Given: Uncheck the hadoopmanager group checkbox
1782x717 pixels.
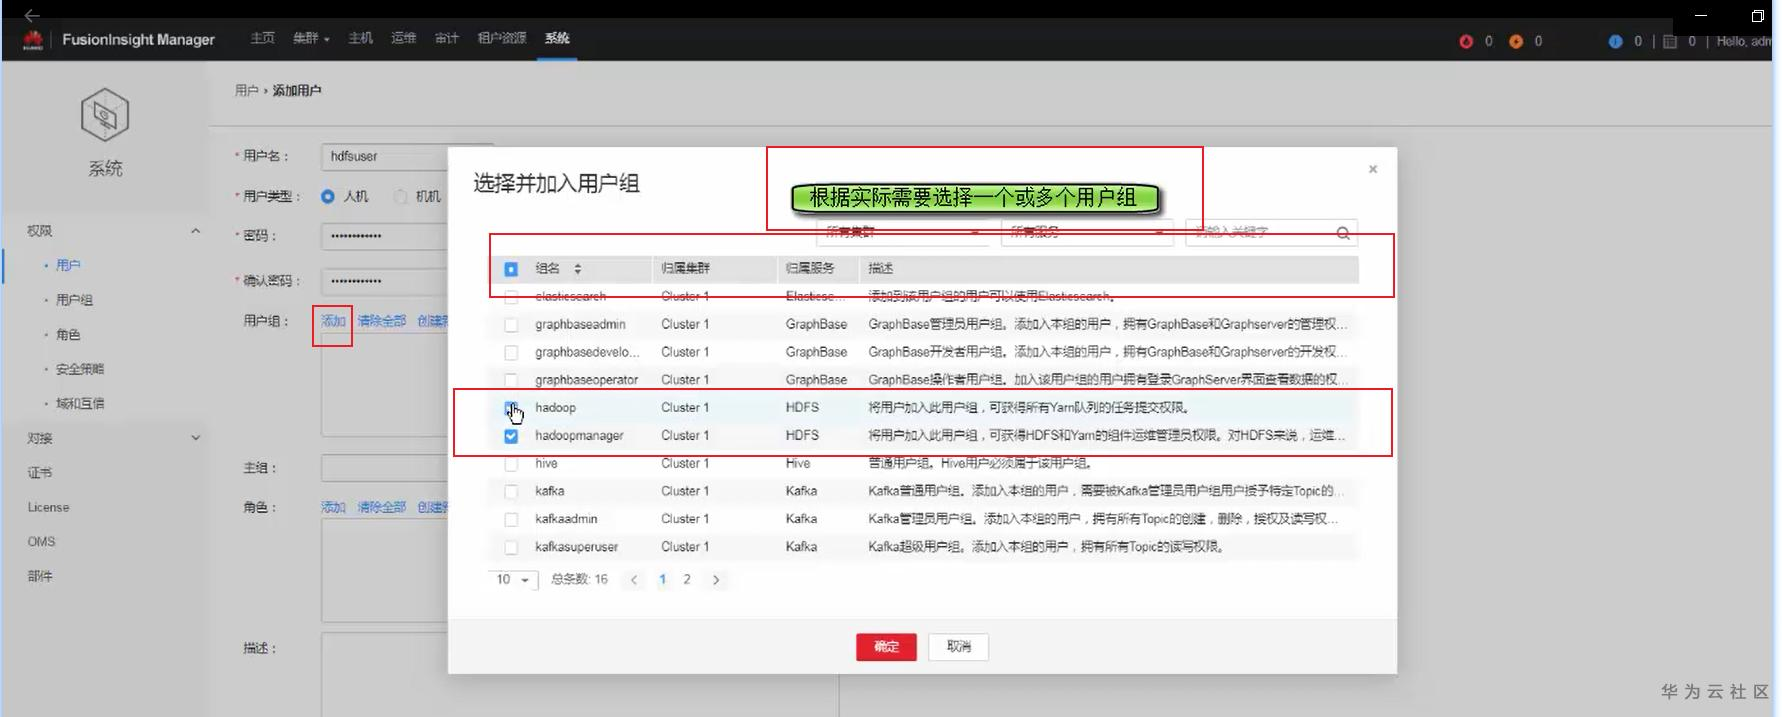Looking at the screenshot, I should (511, 436).
